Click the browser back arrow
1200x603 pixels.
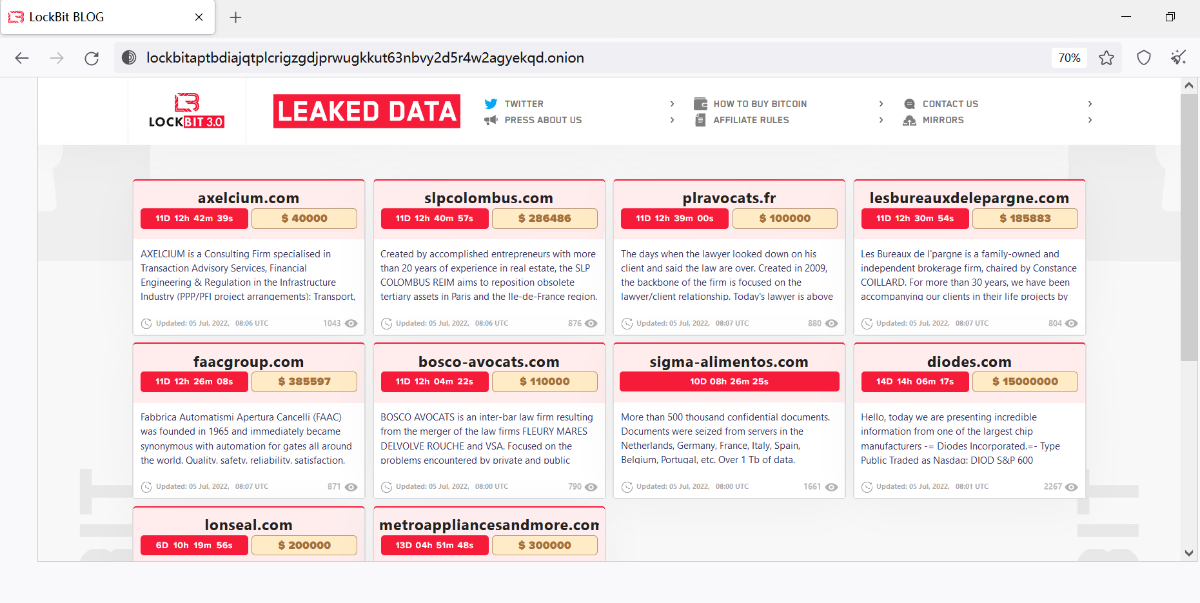click(22, 58)
